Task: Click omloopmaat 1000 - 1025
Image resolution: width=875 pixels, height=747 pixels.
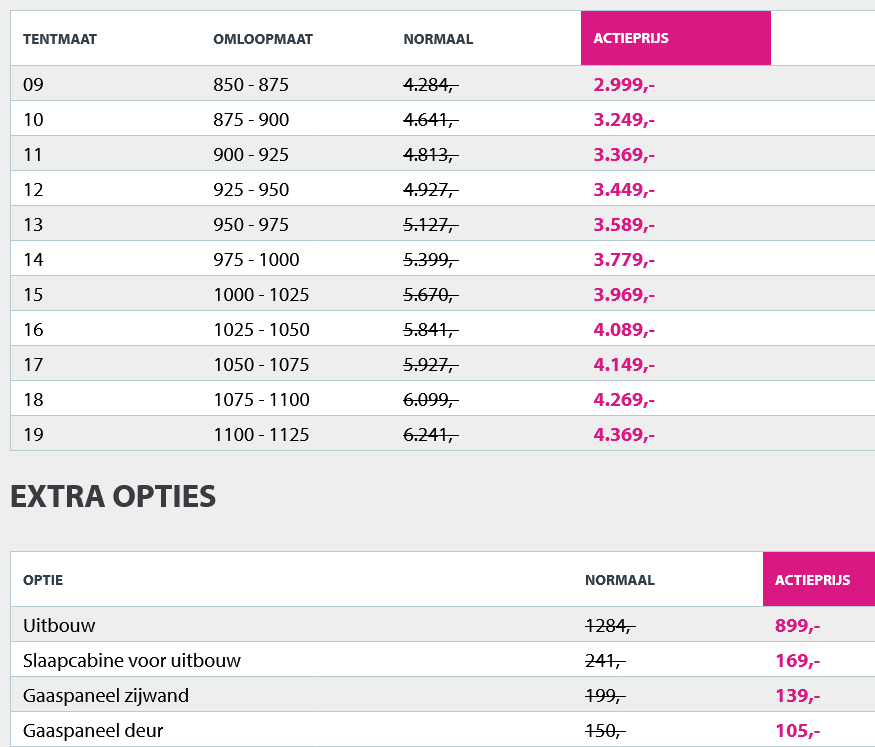Action: pos(261,295)
